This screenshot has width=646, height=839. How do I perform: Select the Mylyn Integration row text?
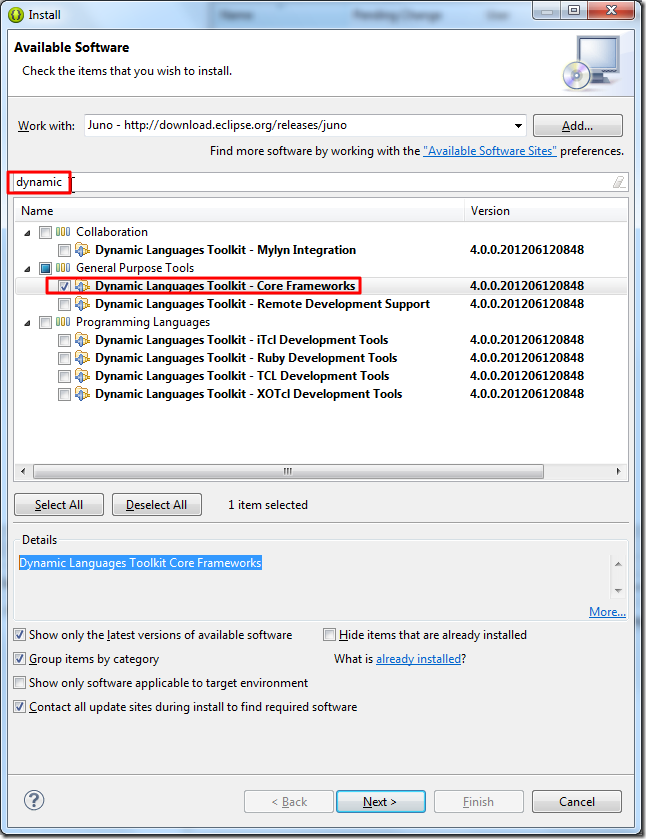[225, 249]
